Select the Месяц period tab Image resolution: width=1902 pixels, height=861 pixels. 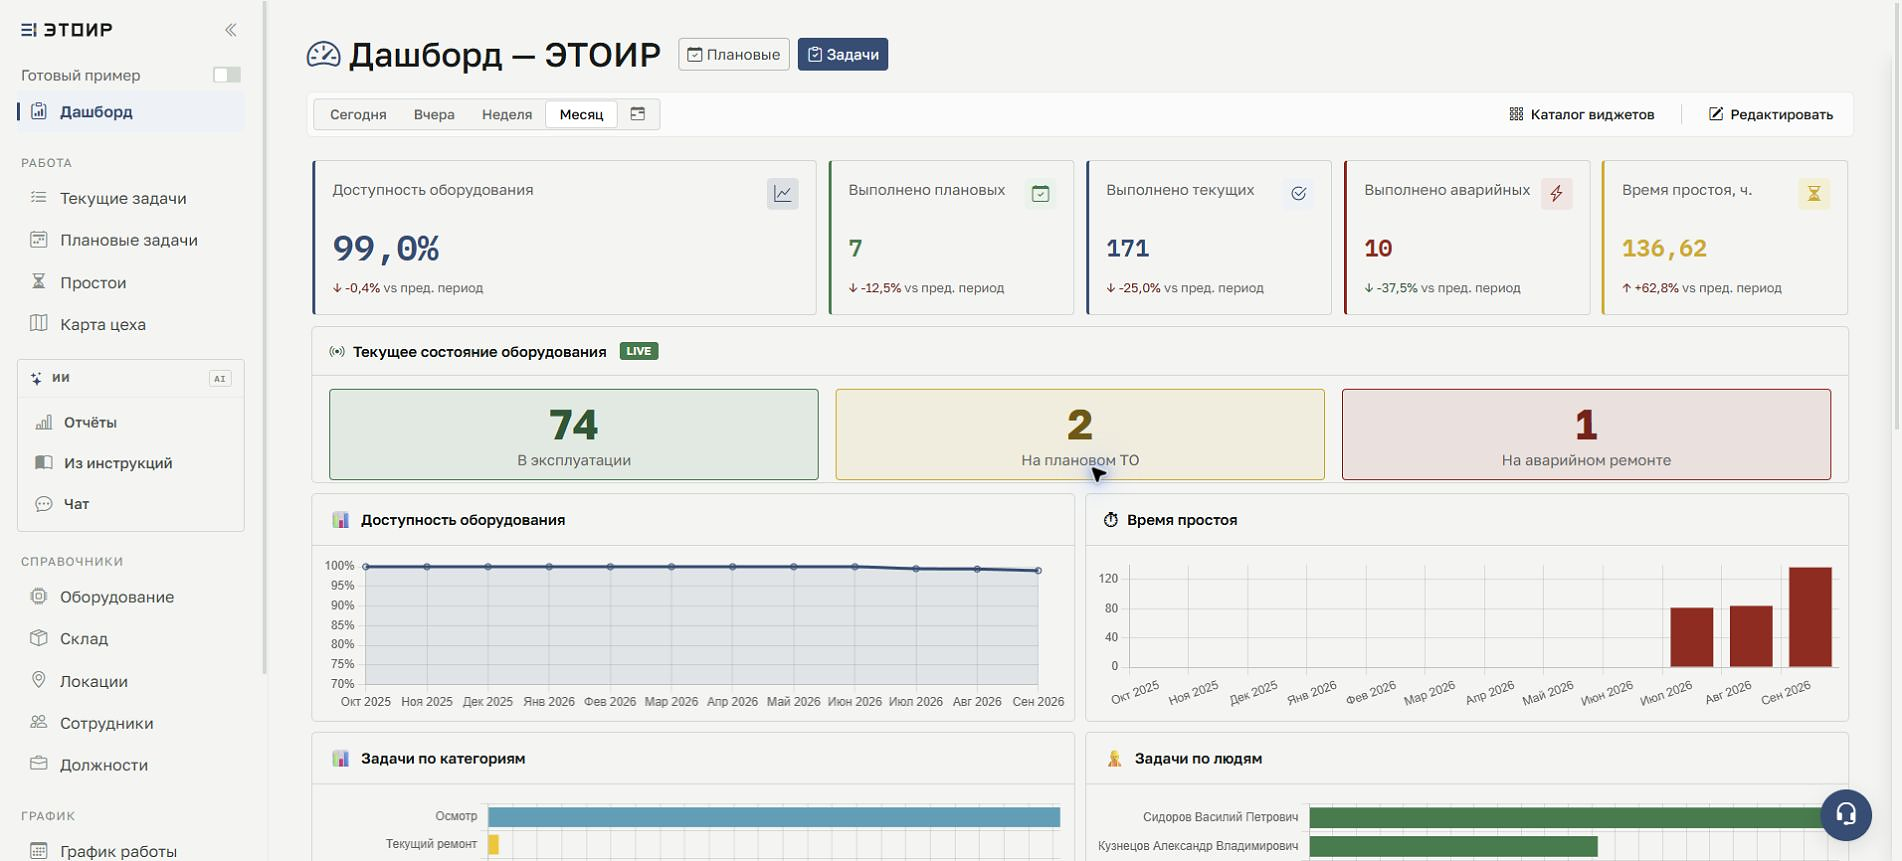tap(581, 114)
